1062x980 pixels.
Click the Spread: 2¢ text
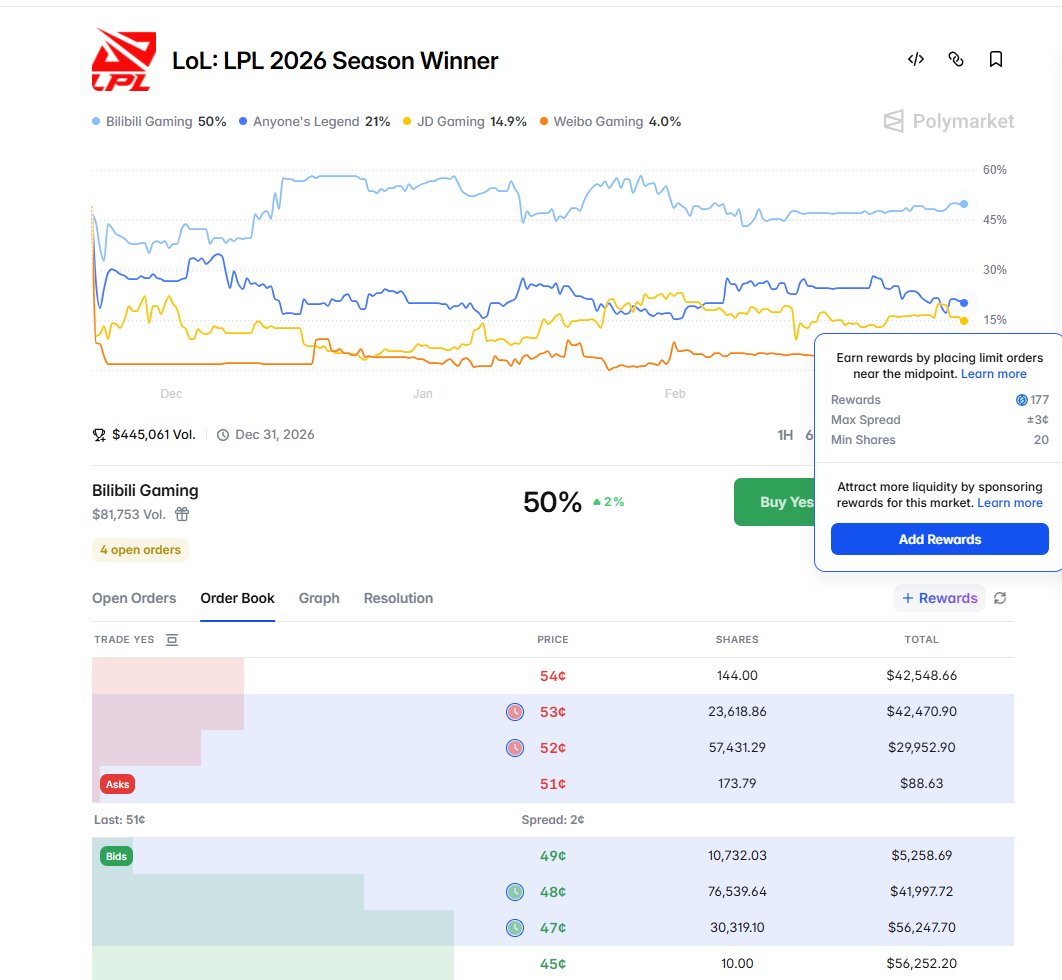pos(553,819)
